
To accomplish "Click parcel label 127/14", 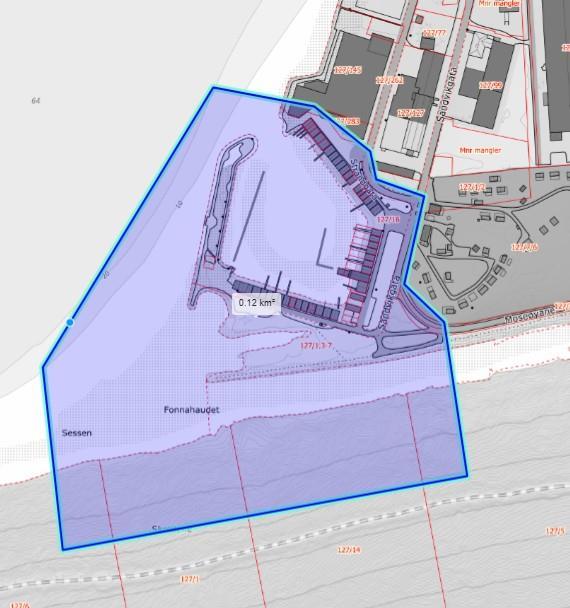I will pos(349,550).
